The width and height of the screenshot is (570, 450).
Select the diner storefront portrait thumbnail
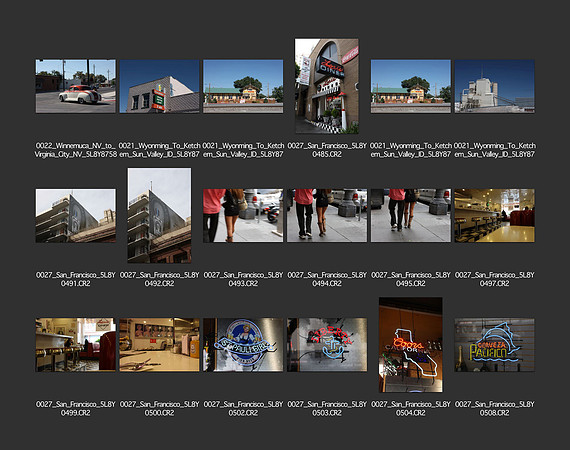(x=327, y=86)
